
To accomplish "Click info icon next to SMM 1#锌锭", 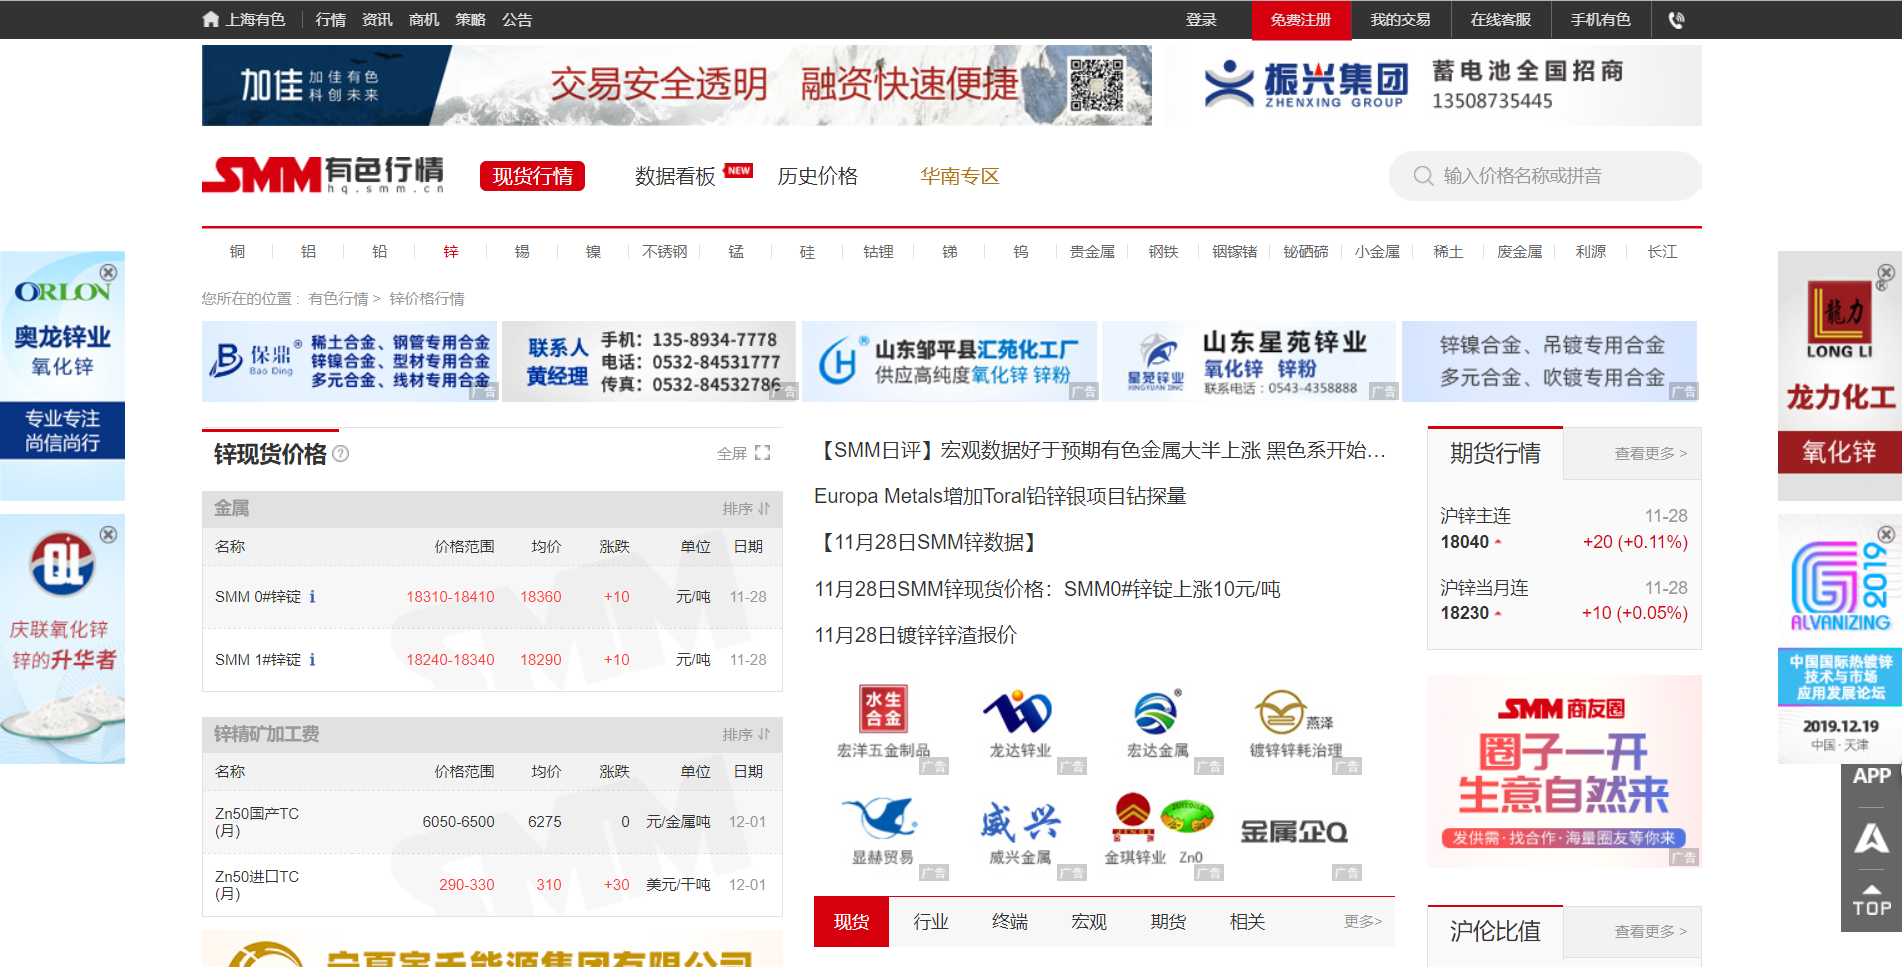I will point(312,660).
